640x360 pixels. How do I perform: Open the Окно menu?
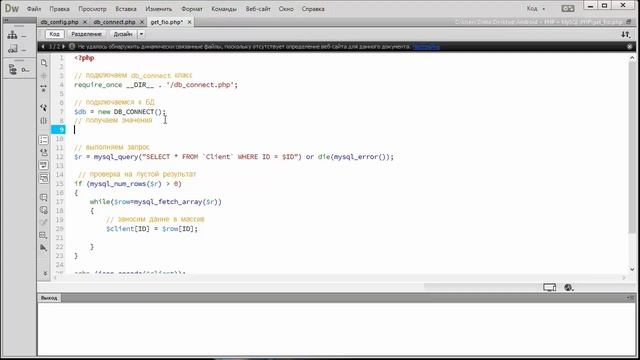tap(286, 9)
